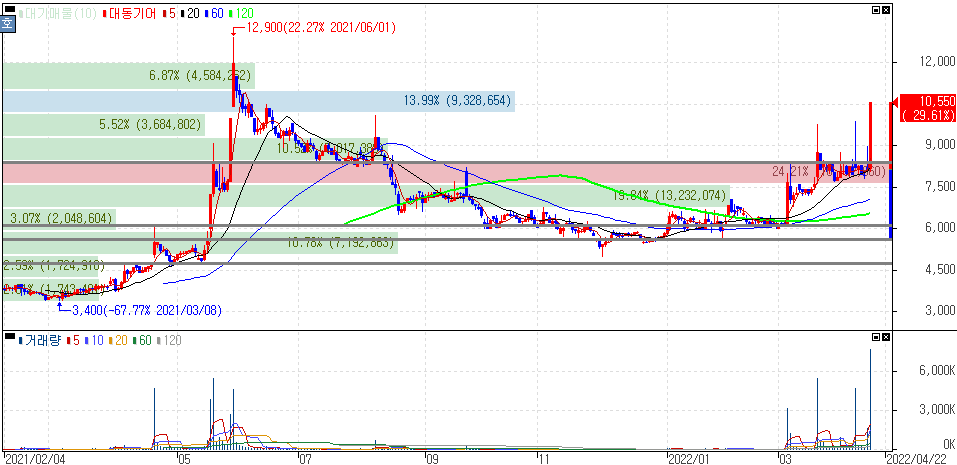Screen dimensions: 957x465
Task: Select the 대동기어 series legend
Action: click(x=129, y=13)
